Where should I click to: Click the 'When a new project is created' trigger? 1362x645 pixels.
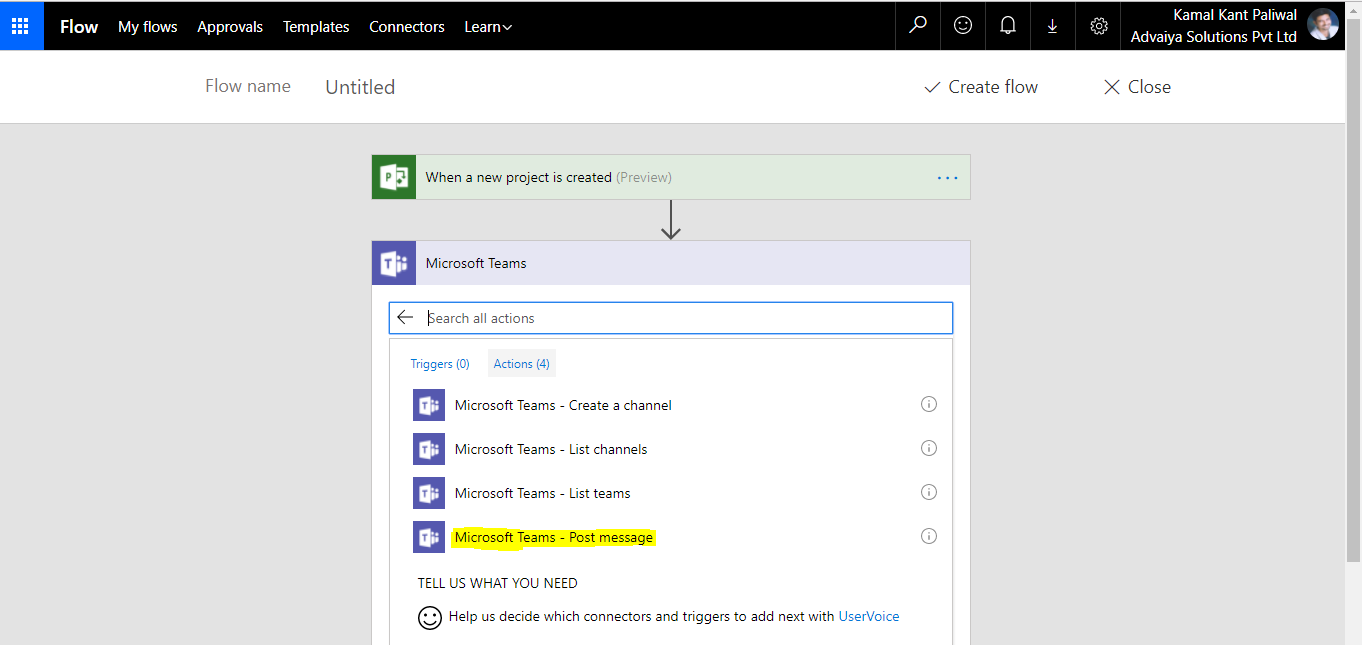coord(671,177)
